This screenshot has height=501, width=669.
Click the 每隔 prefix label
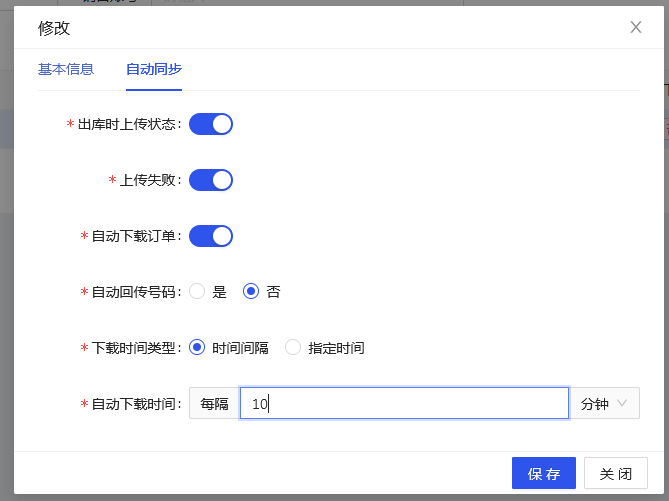point(215,403)
